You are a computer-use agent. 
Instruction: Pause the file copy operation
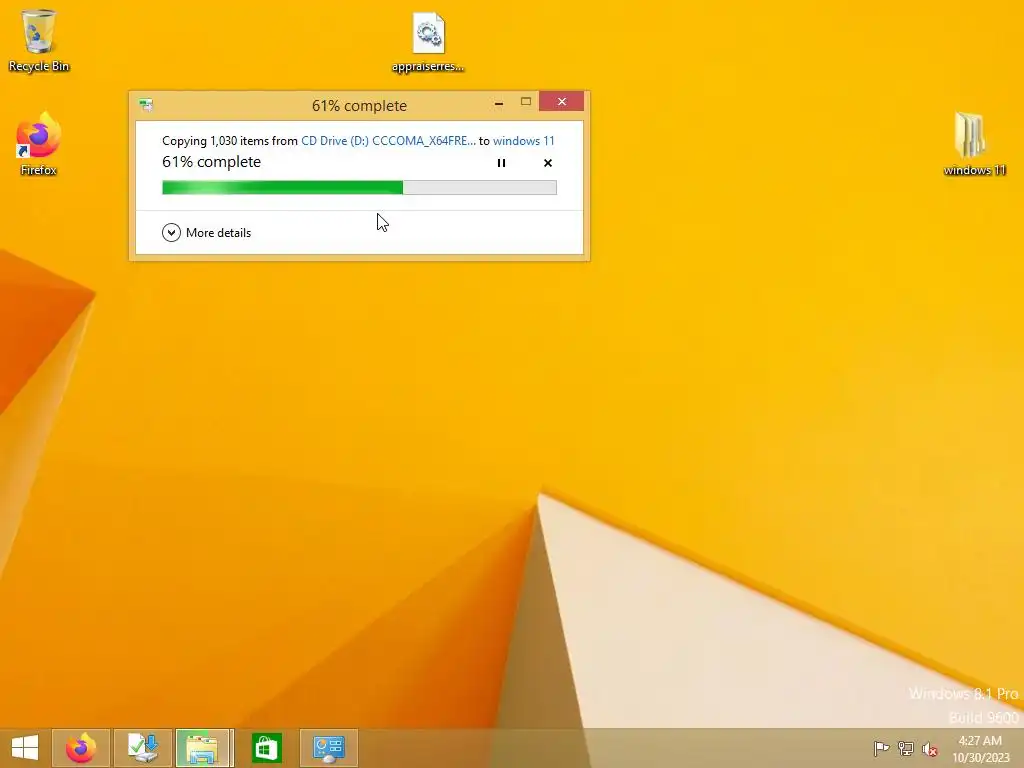tap(501, 163)
